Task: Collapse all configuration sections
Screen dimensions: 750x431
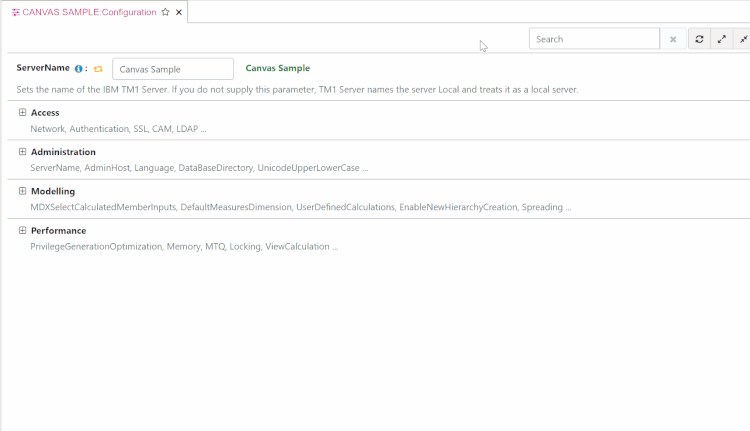Action: (x=743, y=39)
